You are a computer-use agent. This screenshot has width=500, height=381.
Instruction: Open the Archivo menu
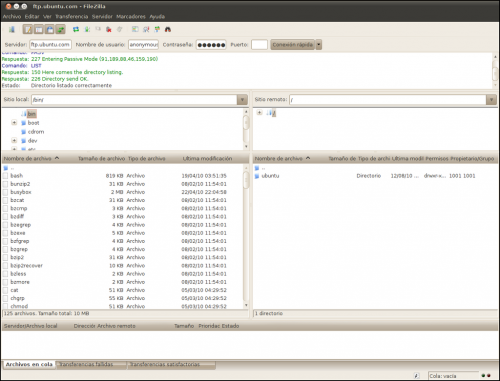12,16
